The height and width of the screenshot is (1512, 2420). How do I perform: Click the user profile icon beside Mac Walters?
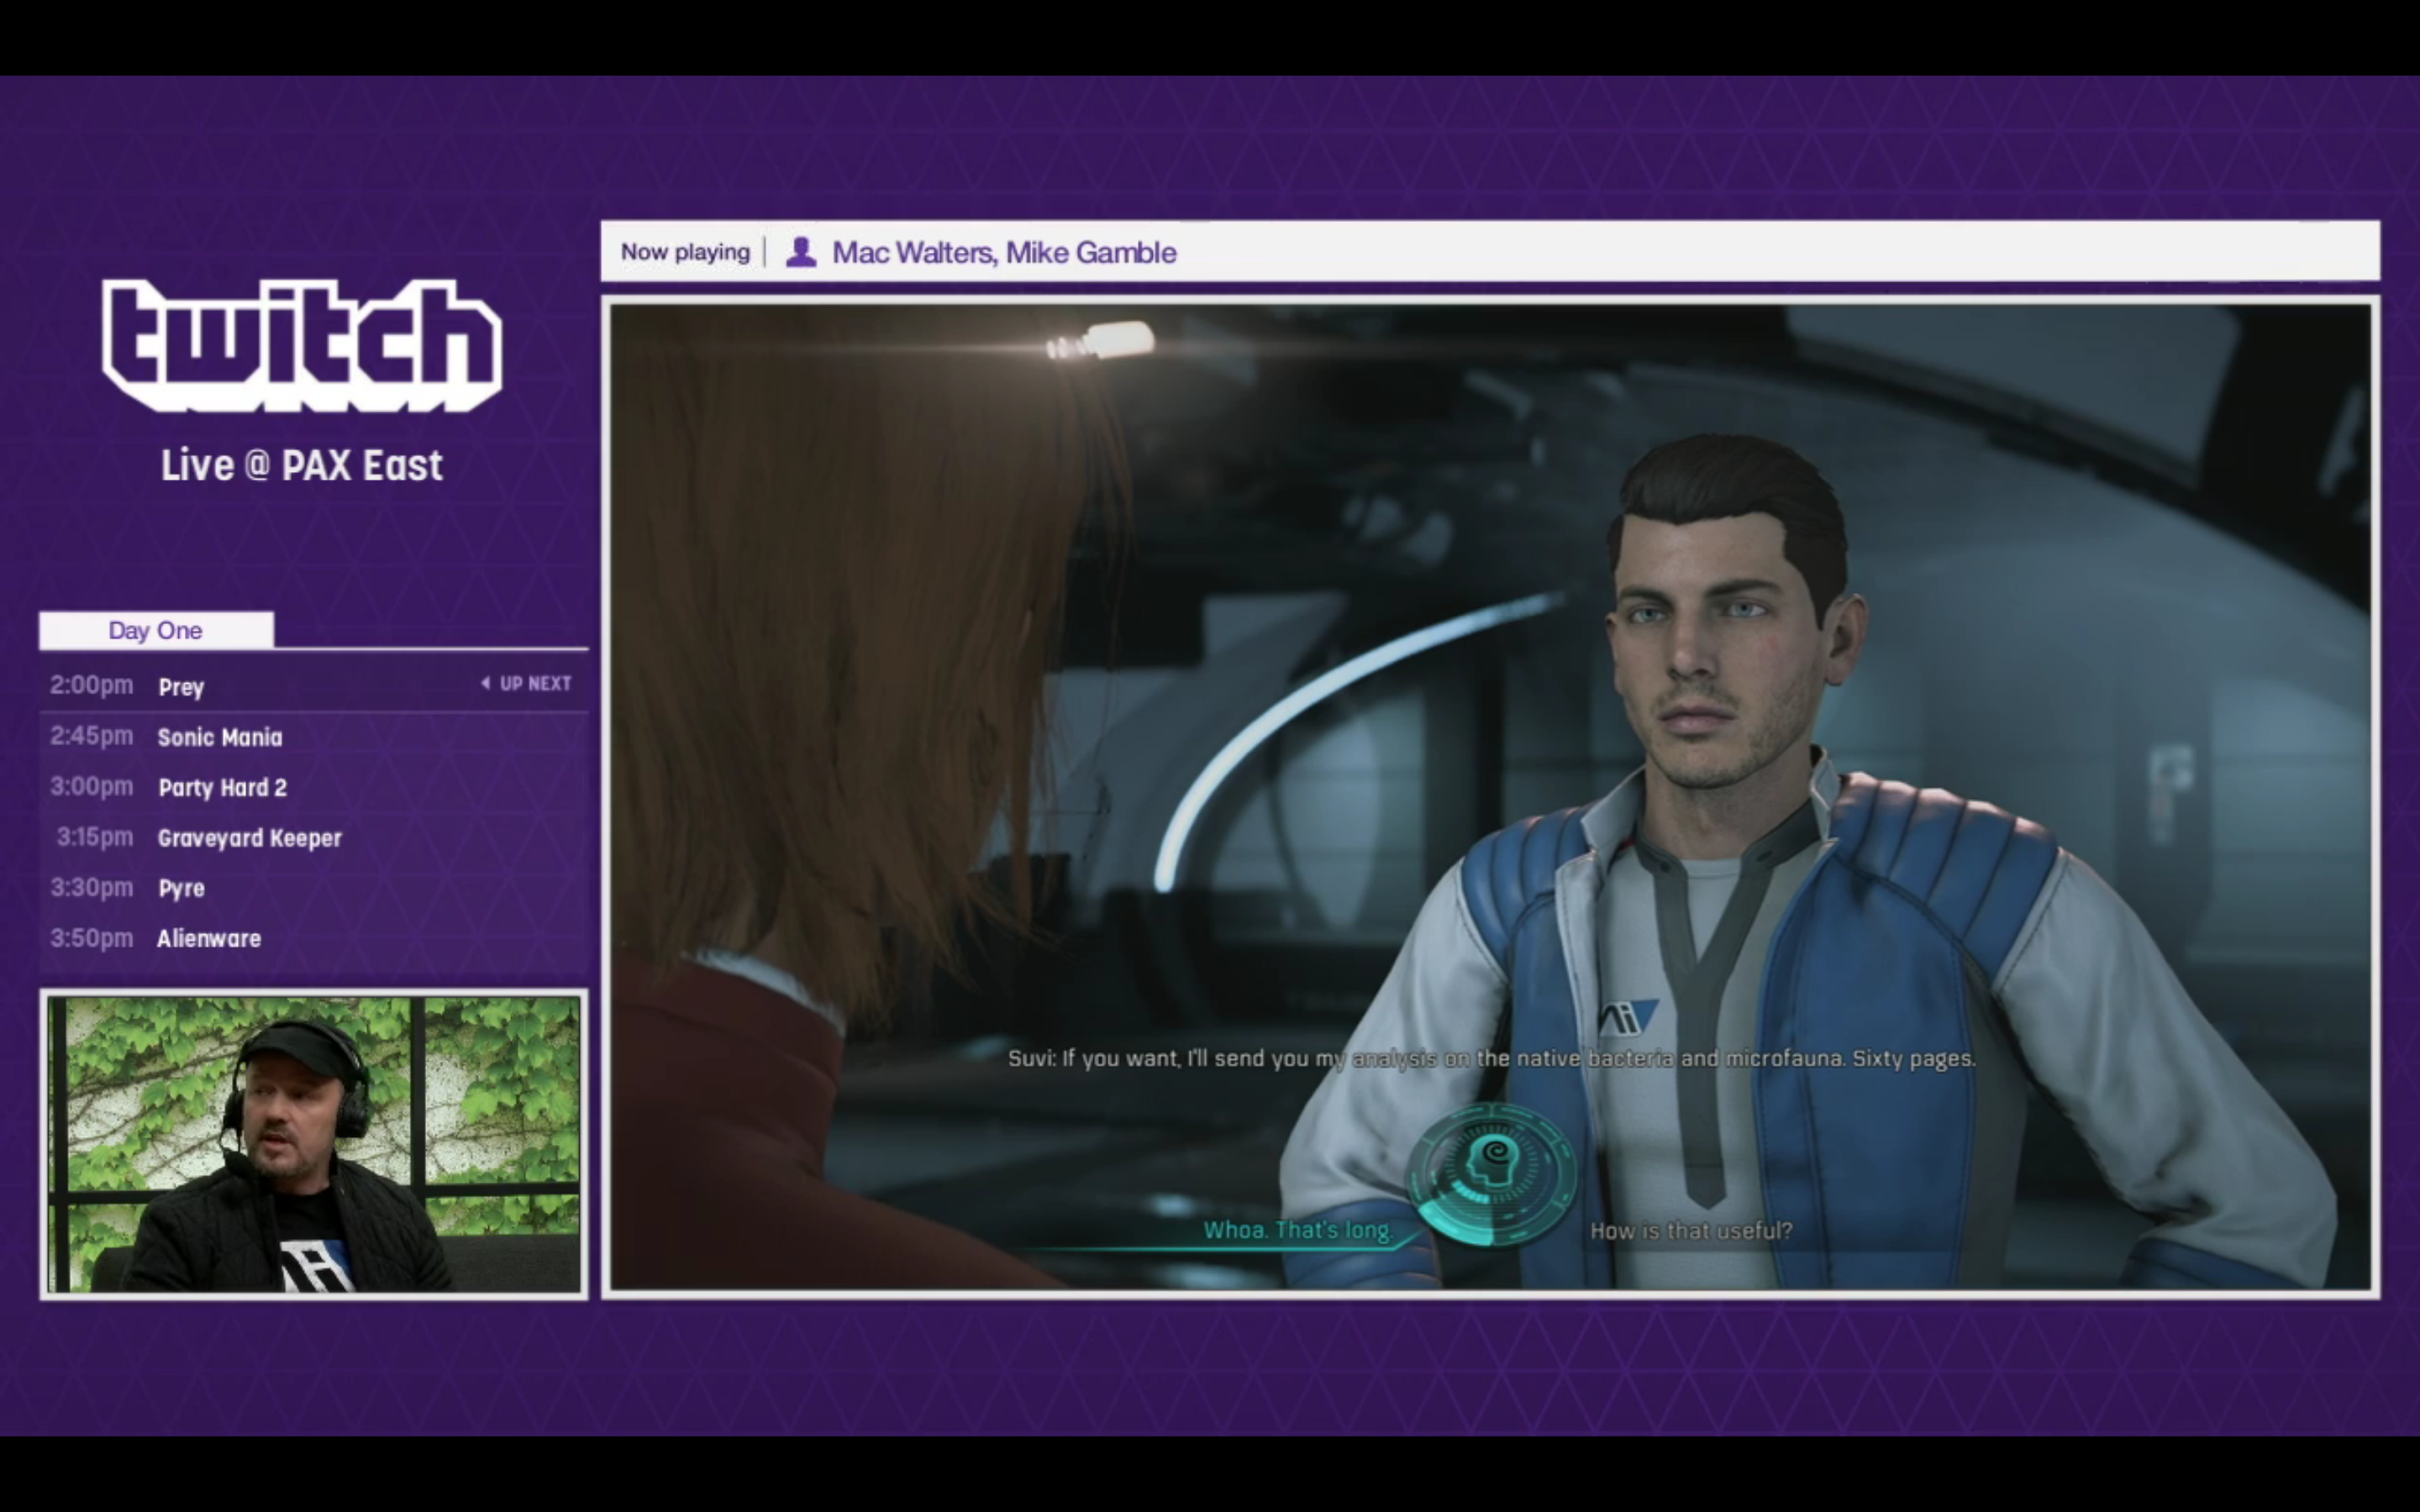click(x=801, y=252)
